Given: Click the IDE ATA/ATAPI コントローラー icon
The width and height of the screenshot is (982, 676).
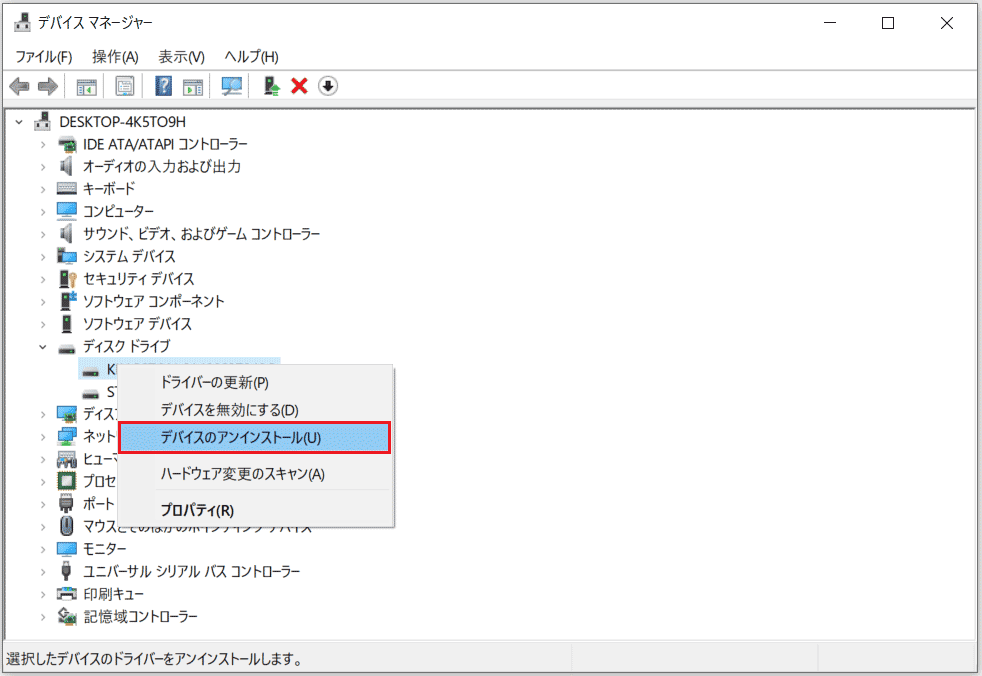Looking at the screenshot, I should 67,144.
